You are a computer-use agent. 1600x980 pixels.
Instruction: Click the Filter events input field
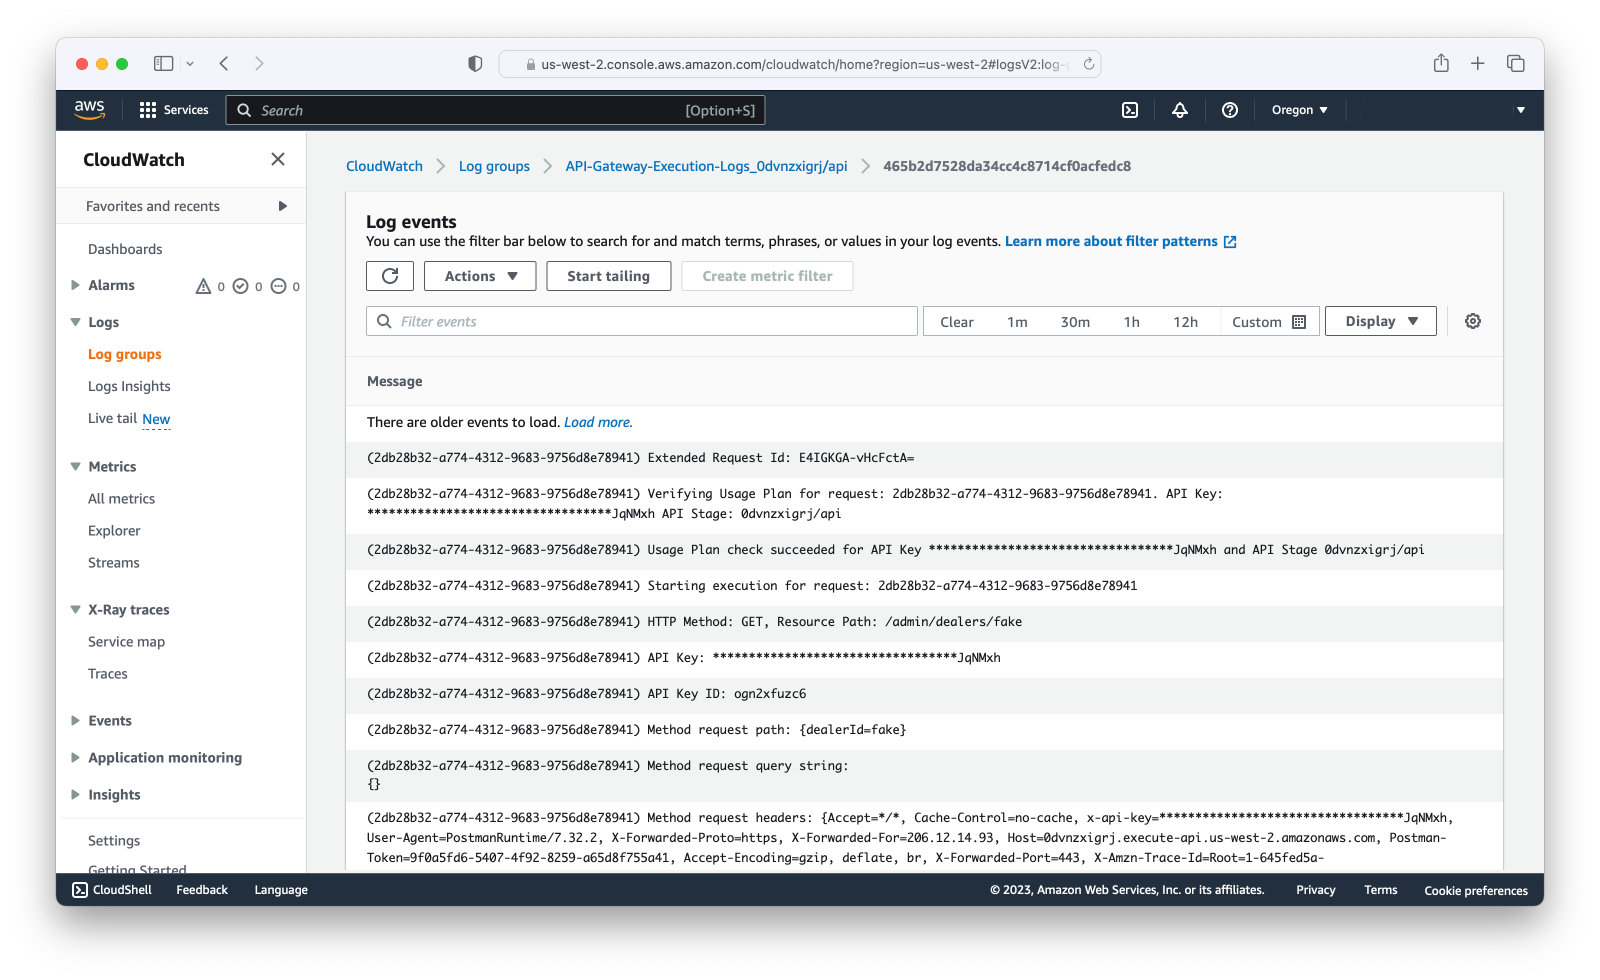(x=642, y=321)
